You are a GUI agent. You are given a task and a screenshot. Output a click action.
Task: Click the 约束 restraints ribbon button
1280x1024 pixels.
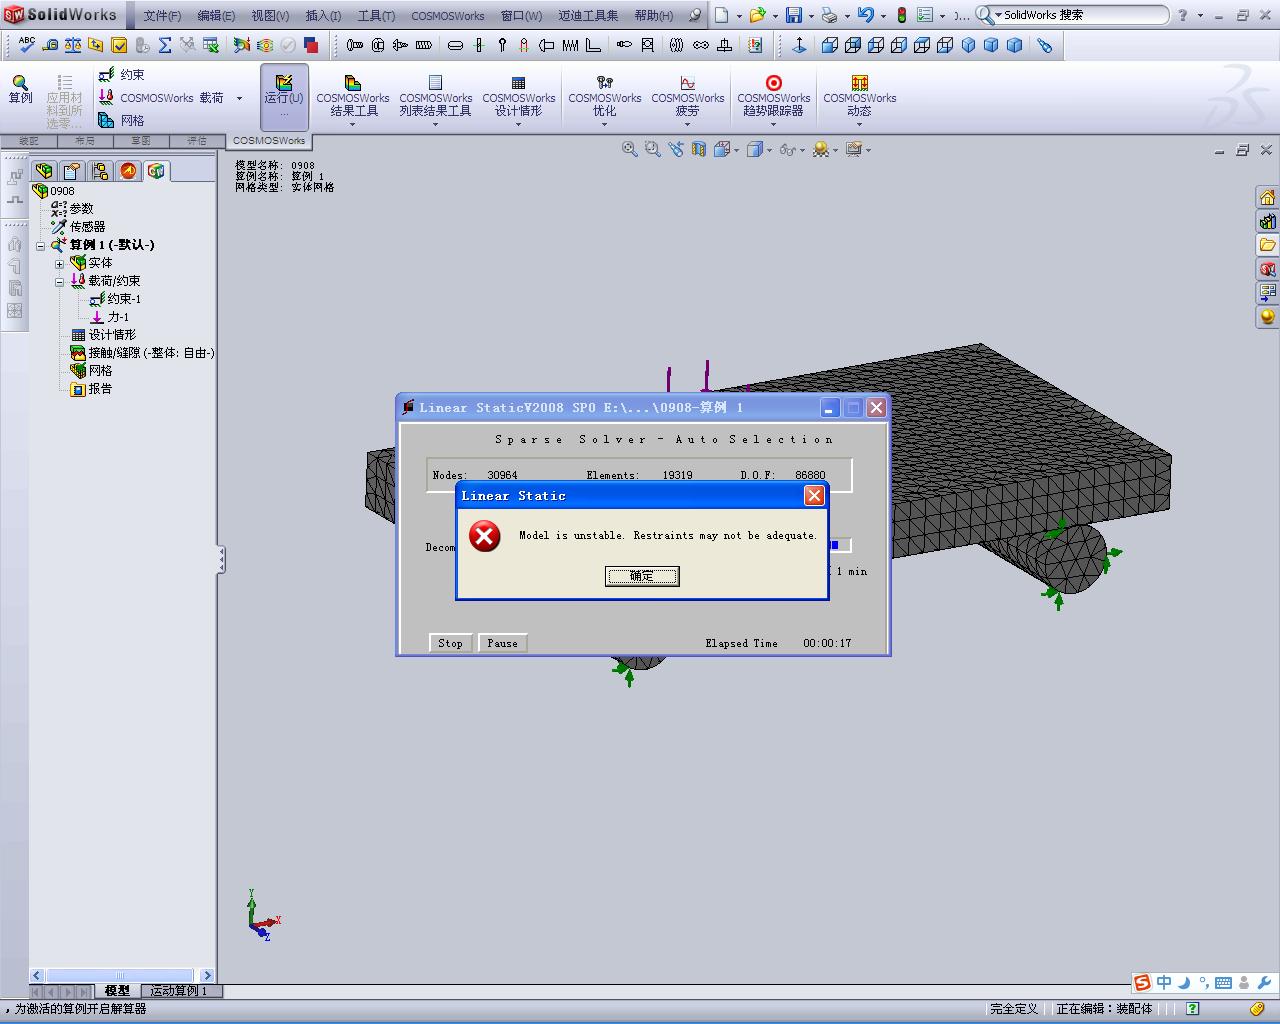click(122, 75)
